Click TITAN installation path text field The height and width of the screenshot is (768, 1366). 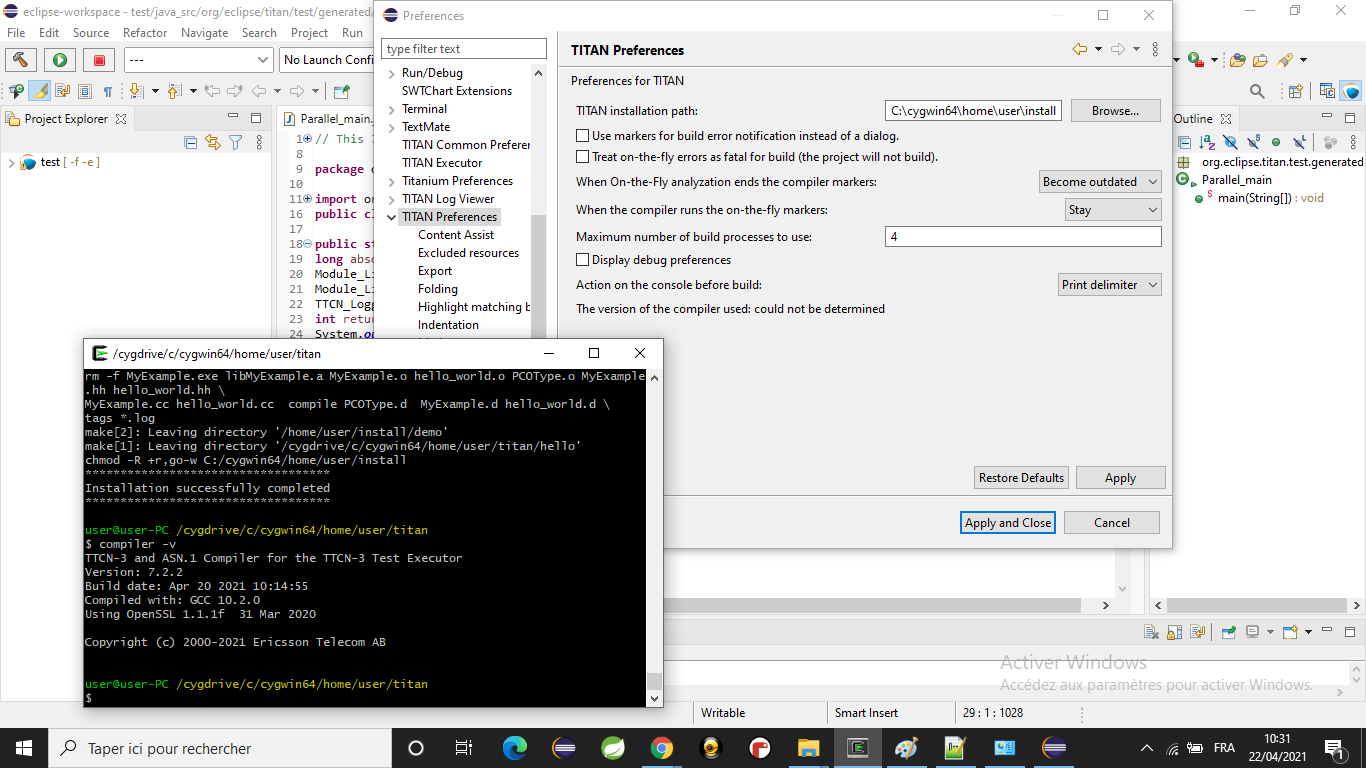pyautogui.click(x=973, y=111)
